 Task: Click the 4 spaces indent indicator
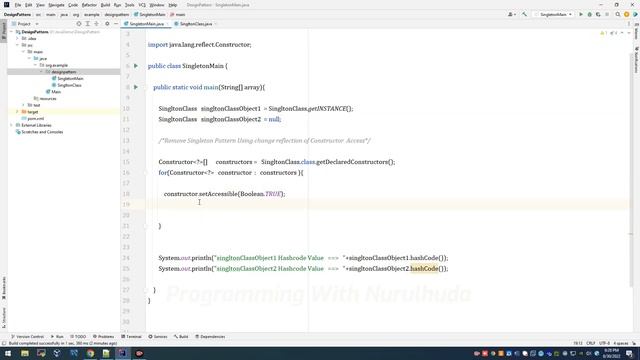click(620, 343)
